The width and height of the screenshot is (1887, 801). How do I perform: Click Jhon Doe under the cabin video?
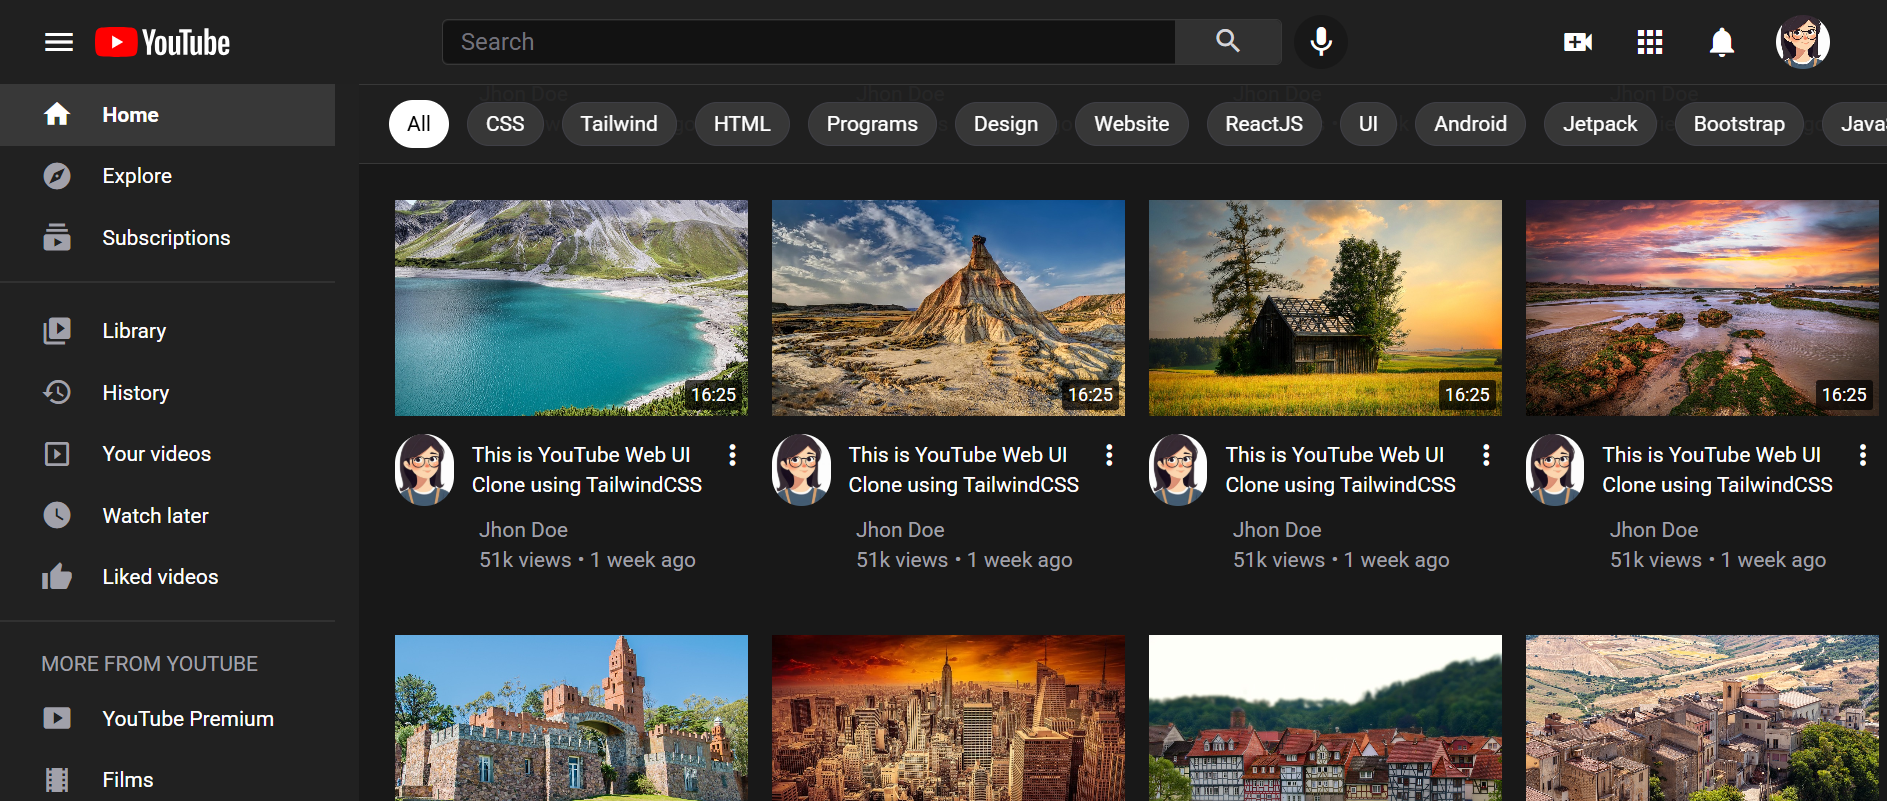pyautogui.click(x=1277, y=530)
